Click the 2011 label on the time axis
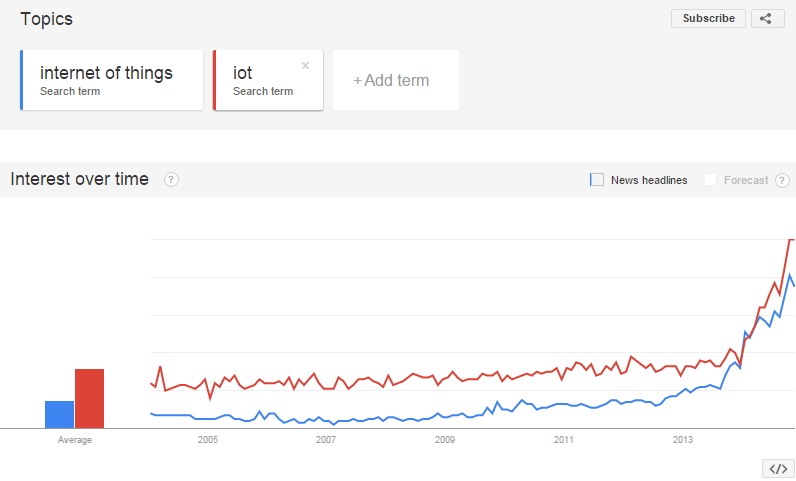Image resolution: width=796 pixels, height=481 pixels. click(x=563, y=440)
